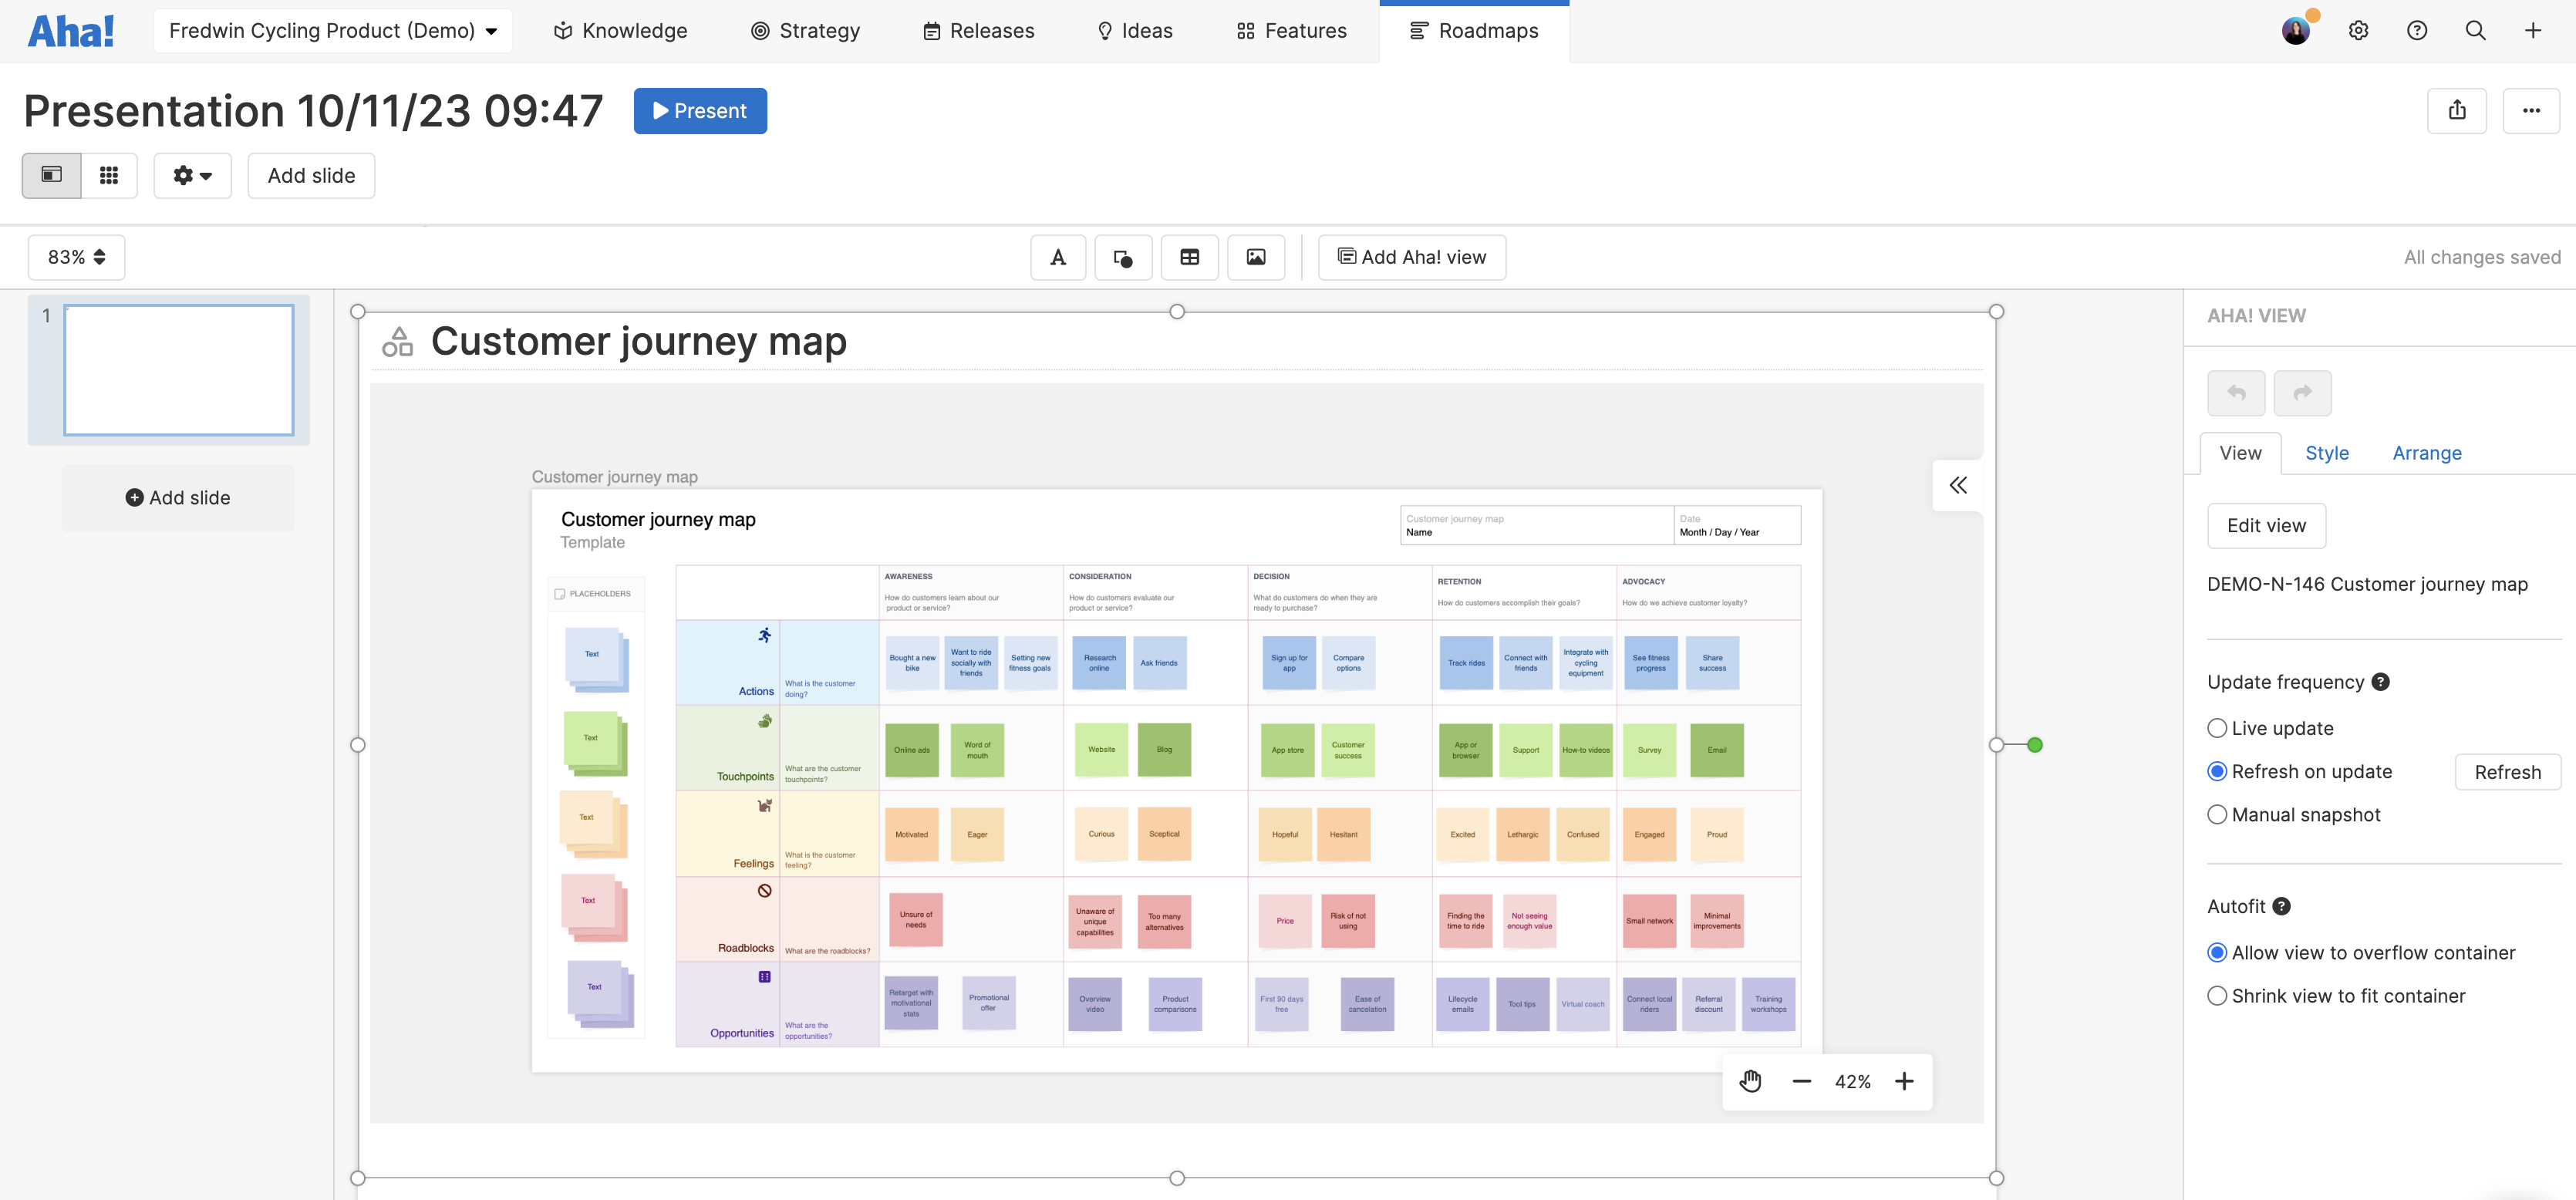The height and width of the screenshot is (1200, 2576).
Task: Click the Present button
Action: pos(700,111)
